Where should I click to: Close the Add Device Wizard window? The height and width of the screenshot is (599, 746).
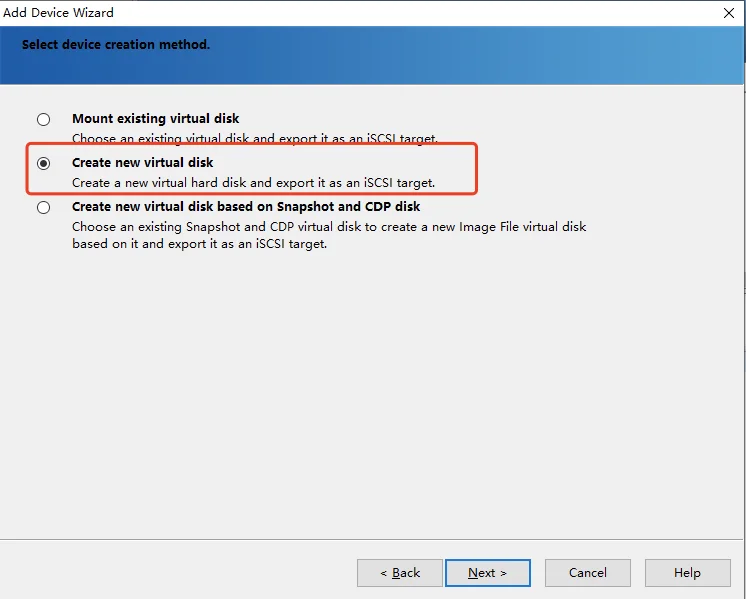coord(728,13)
